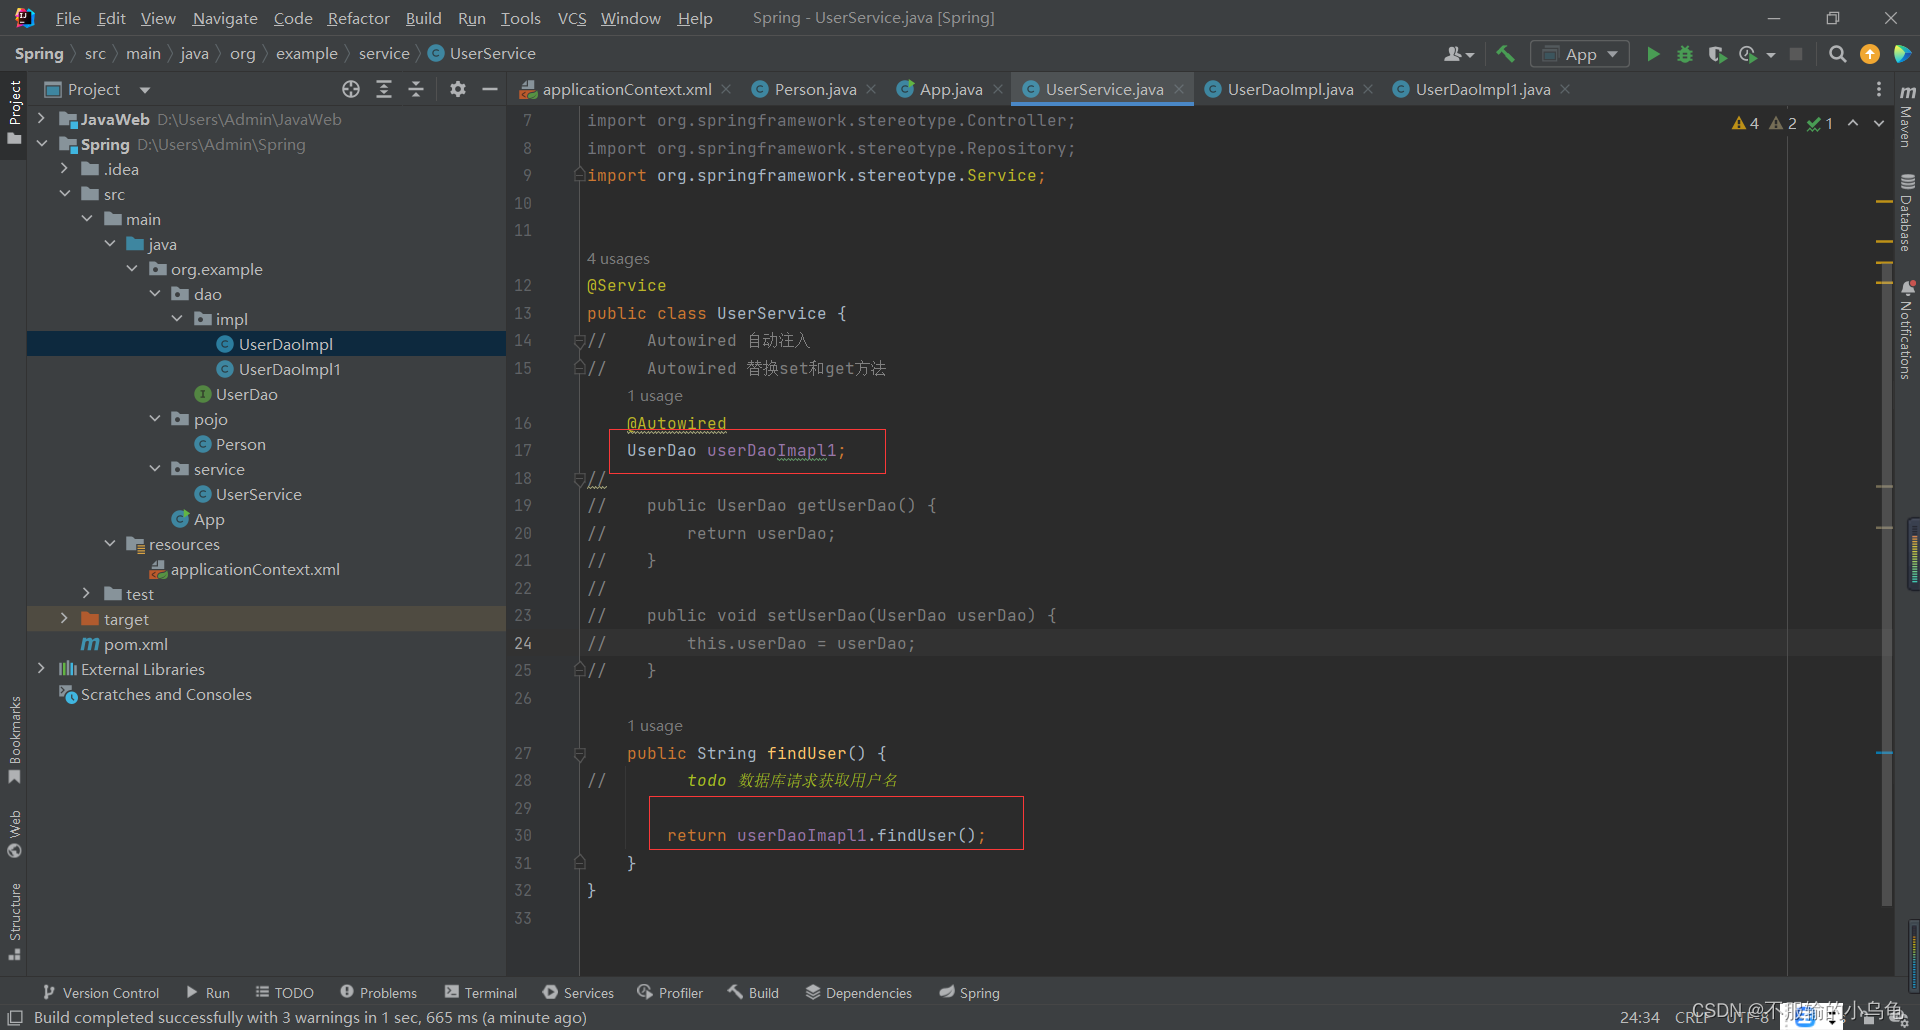This screenshot has height=1030, width=1920.
Task: Open the Refactor menu
Action: pyautogui.click(x=358, y=18)
